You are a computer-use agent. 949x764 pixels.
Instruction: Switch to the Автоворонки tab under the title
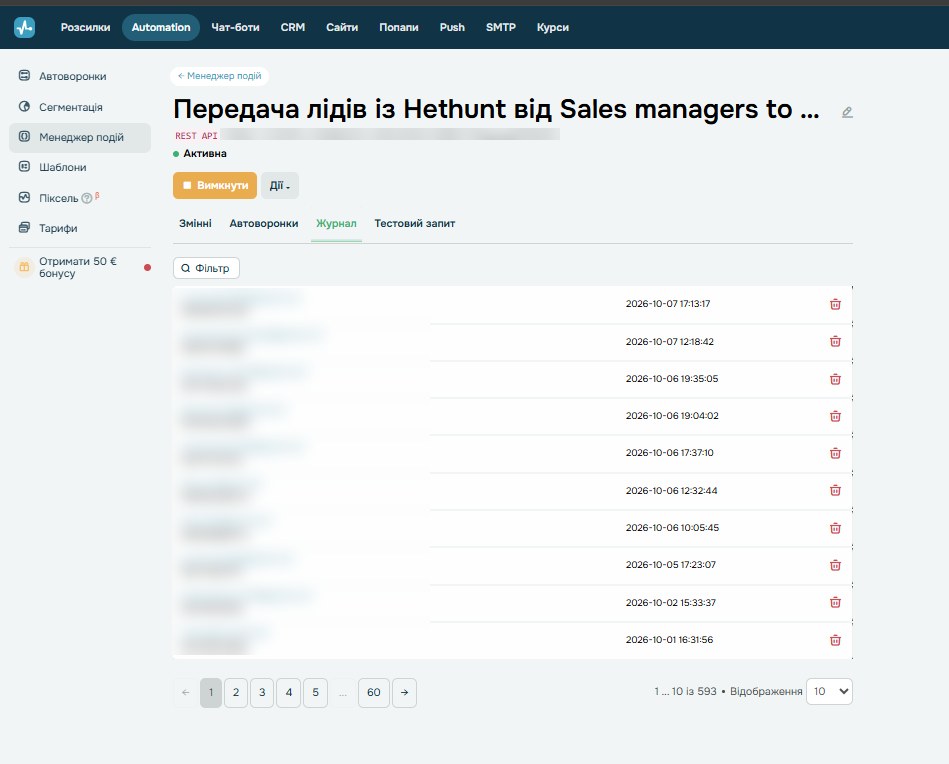[264, 223]
